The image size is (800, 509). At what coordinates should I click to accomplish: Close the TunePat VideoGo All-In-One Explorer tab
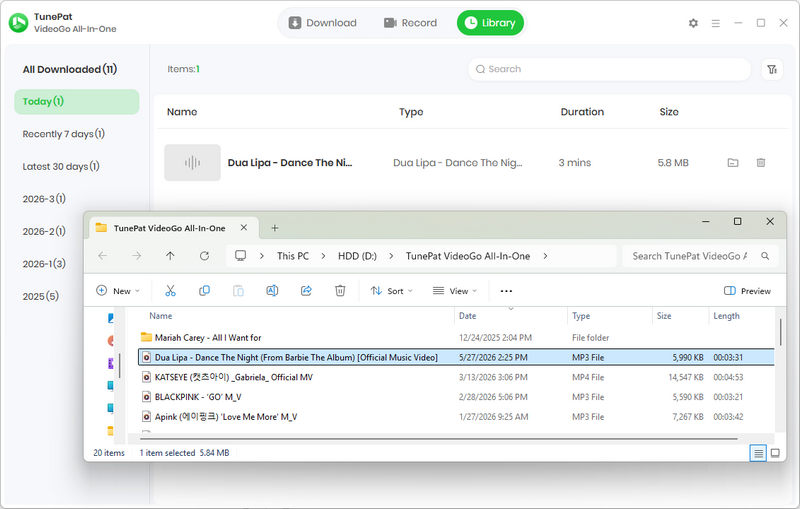tap(244, 227)
